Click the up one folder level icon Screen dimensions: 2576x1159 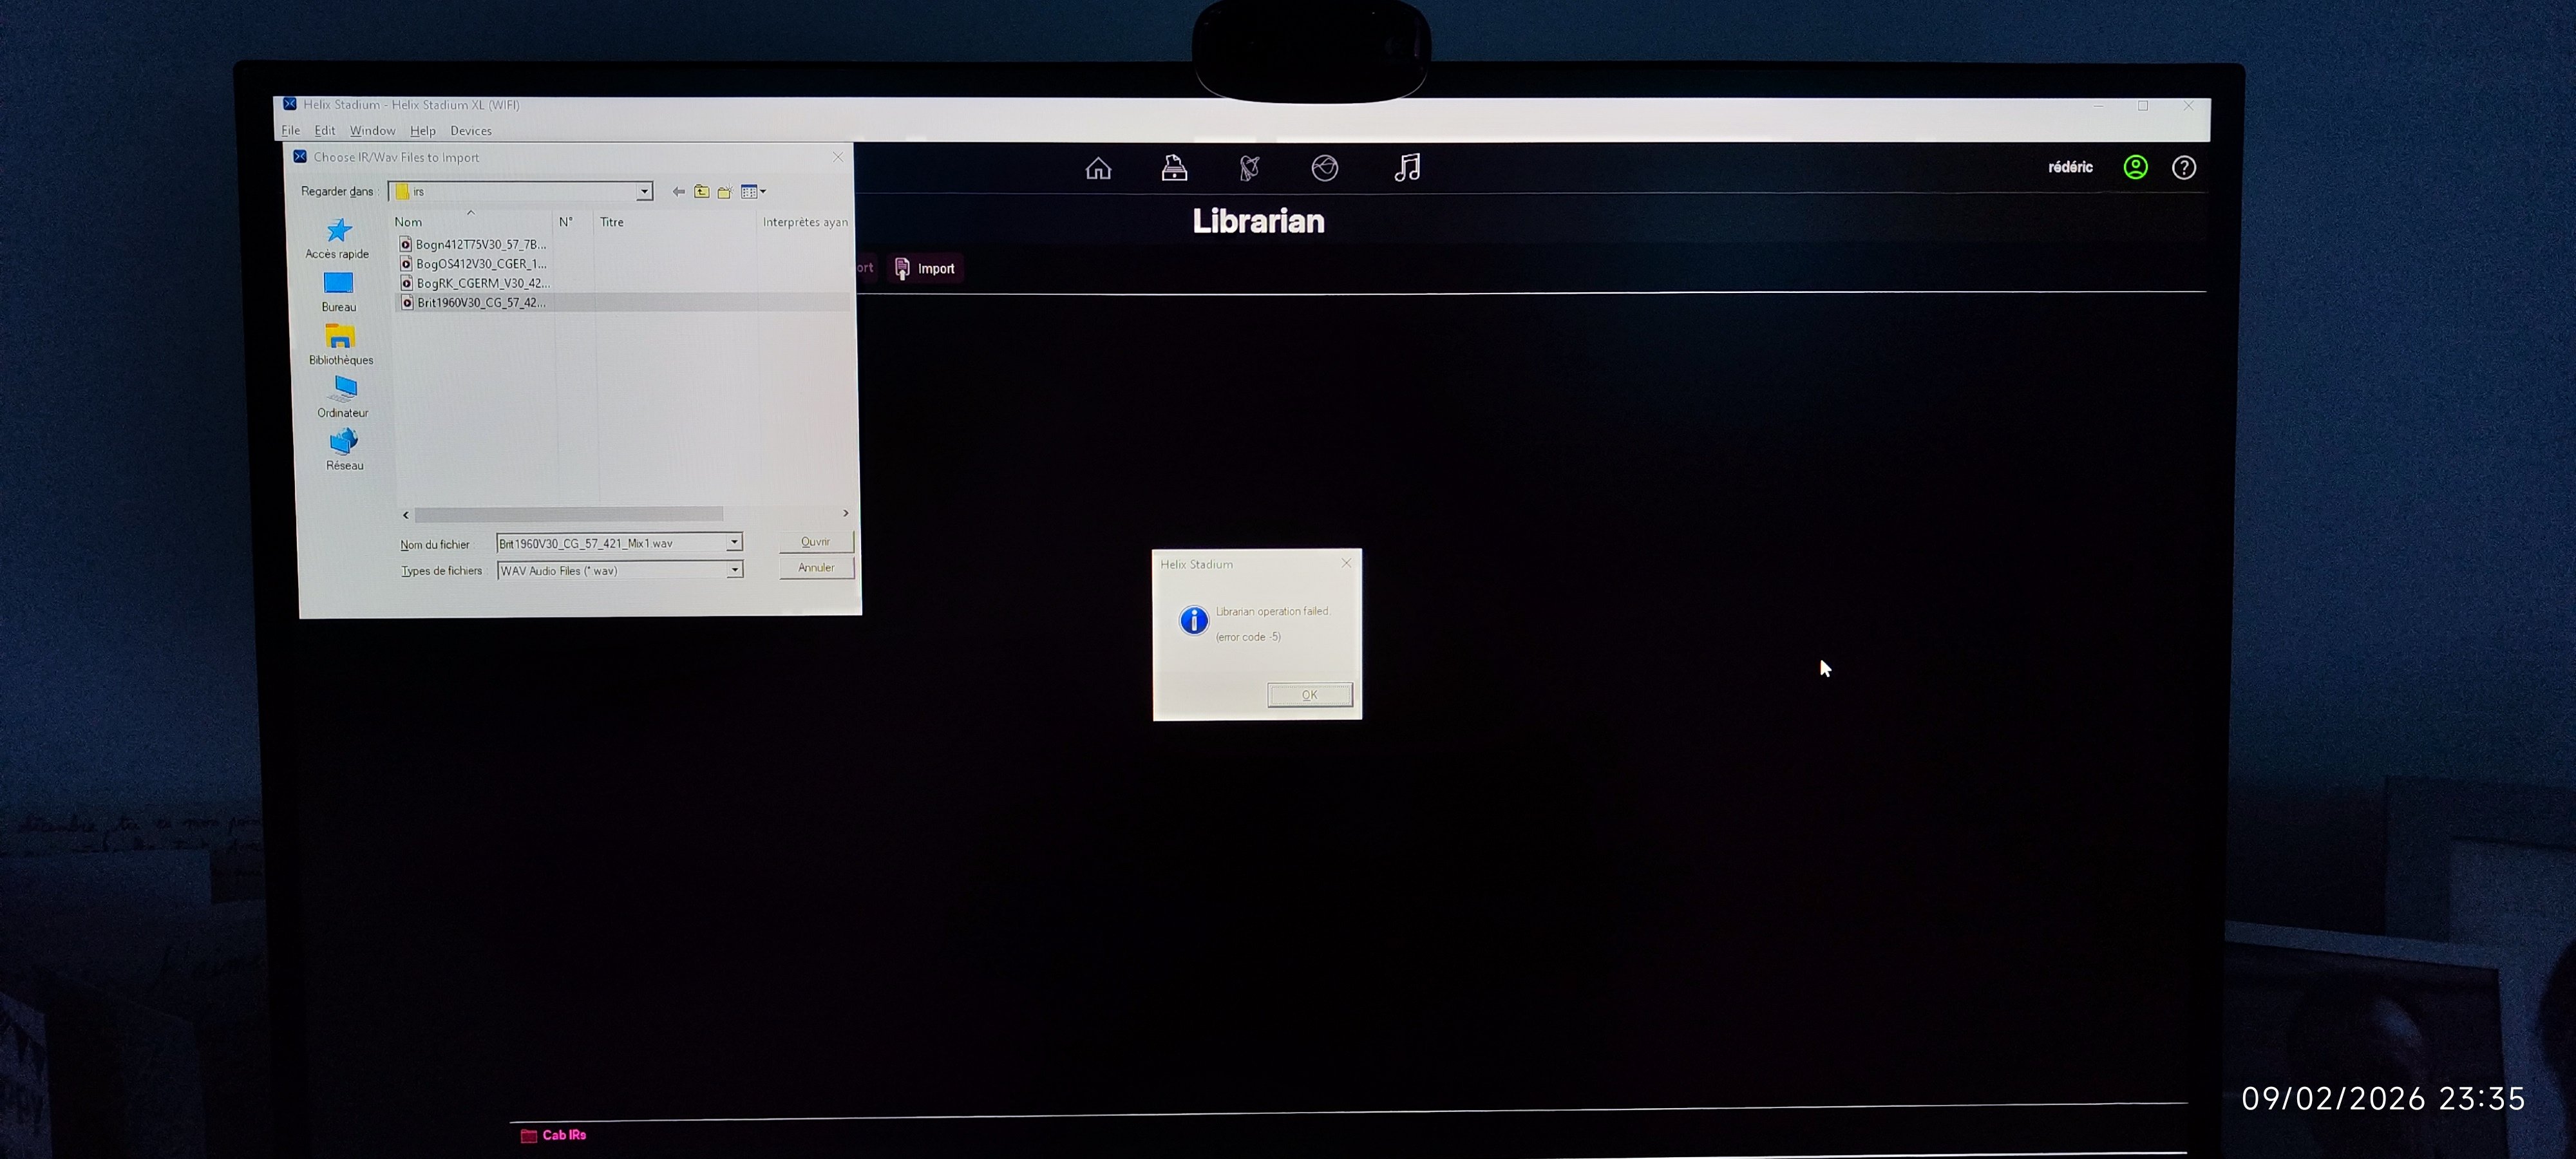[702, 191]
